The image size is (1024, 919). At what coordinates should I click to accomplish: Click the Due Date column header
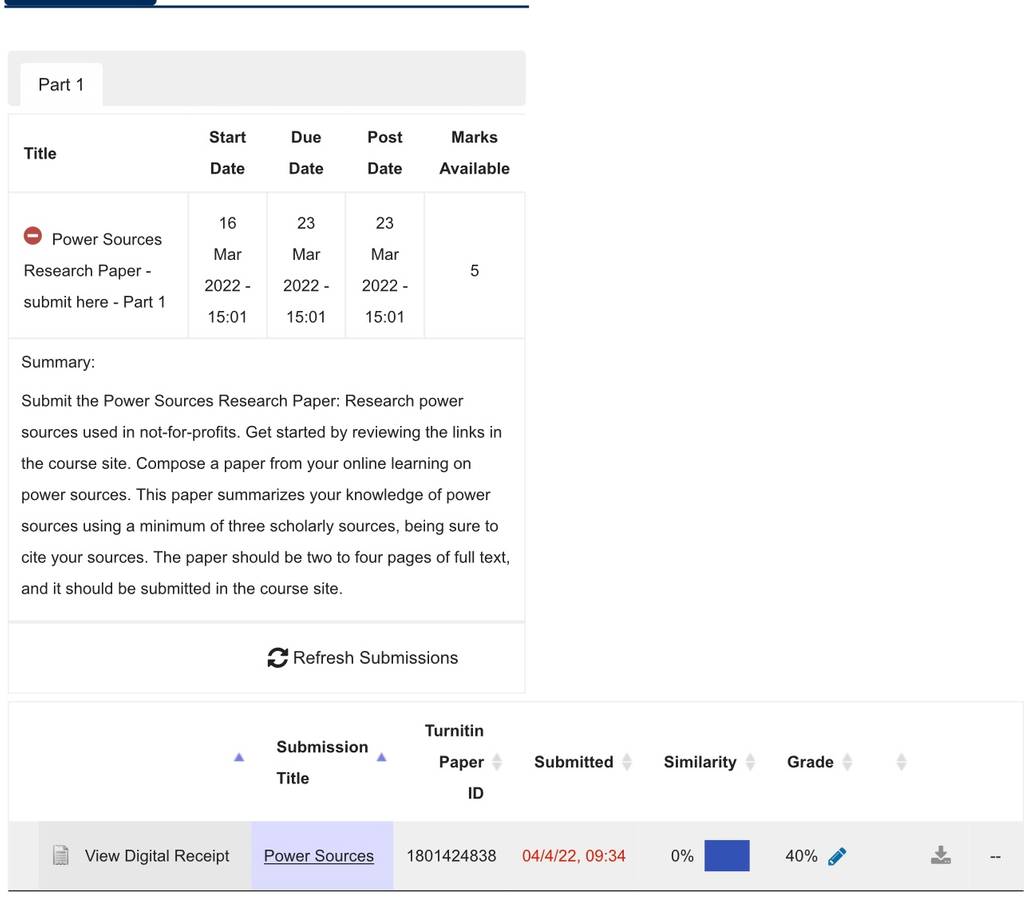coord(306,153)
